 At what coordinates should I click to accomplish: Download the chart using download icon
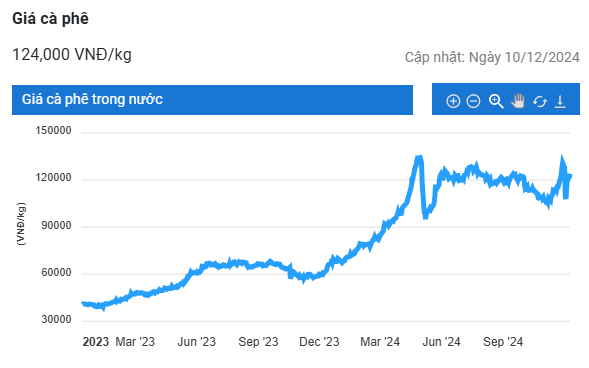pyautogui.click(x=560, y=101)
